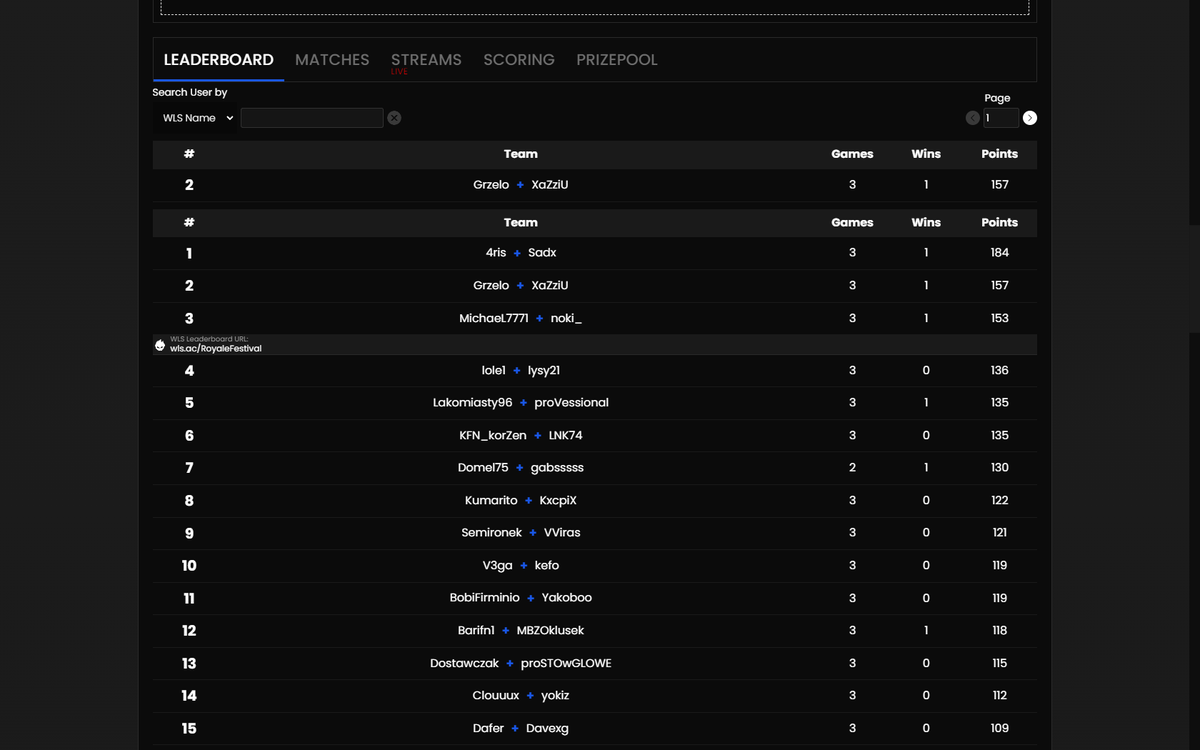Click player KFN_korZen in rank 6
Viewport: 1200px width, 750px height.
493,436
